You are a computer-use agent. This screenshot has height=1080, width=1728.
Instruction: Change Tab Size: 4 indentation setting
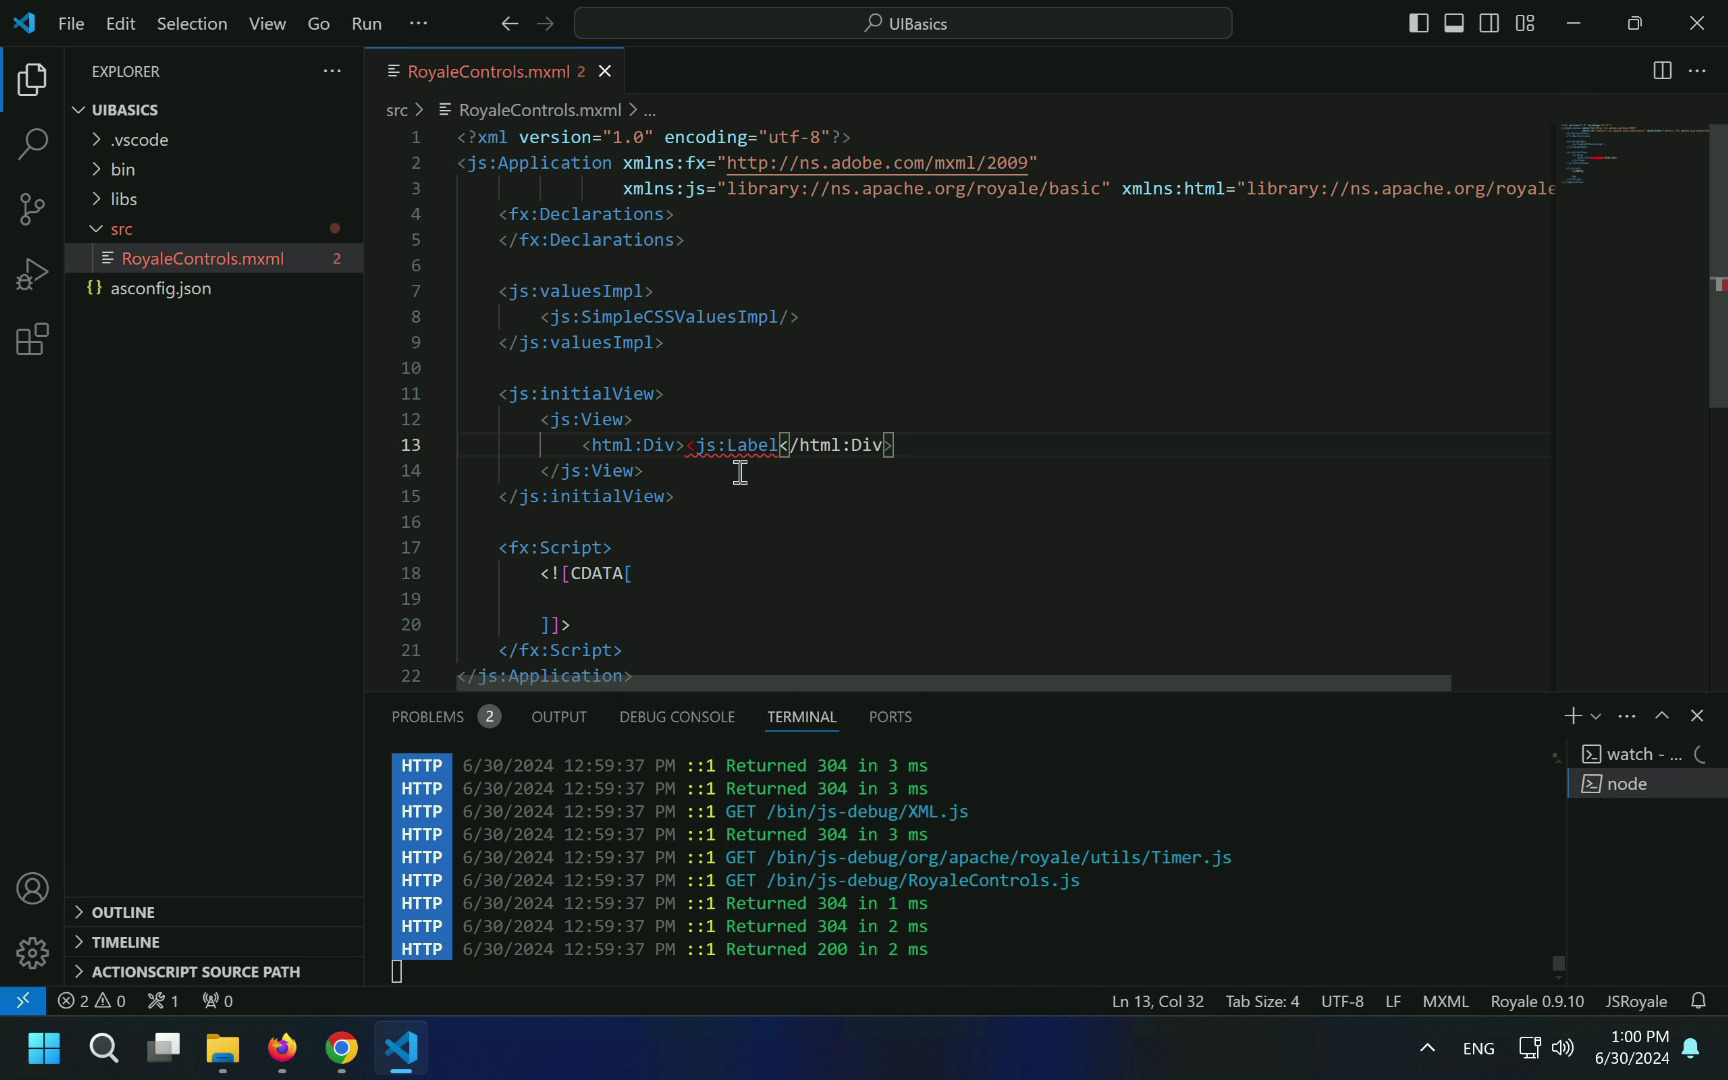(1262, 1001)
